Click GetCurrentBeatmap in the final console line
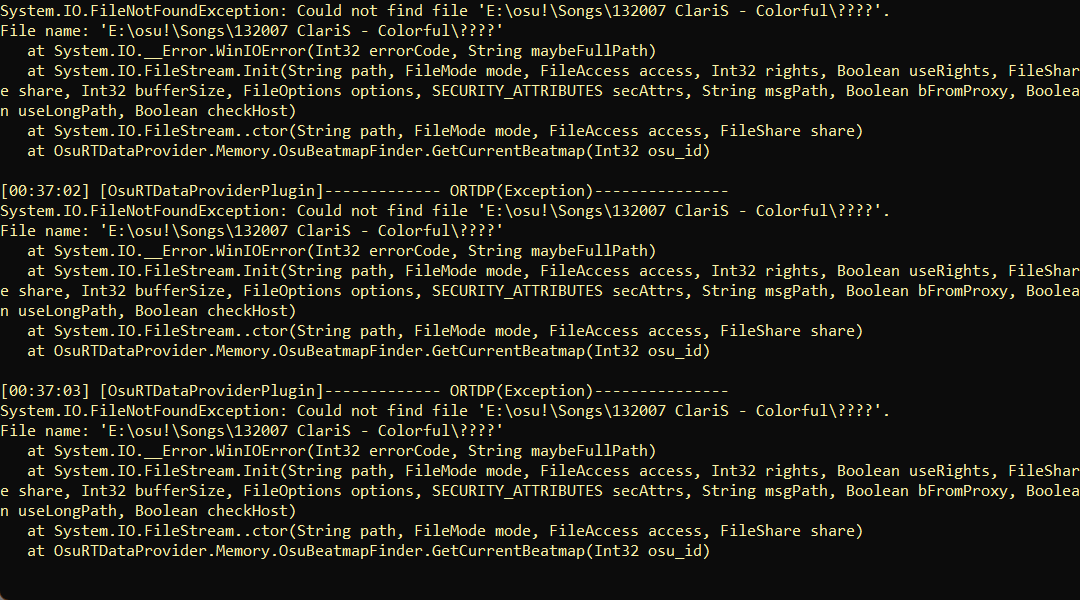 tap(508, 550)
